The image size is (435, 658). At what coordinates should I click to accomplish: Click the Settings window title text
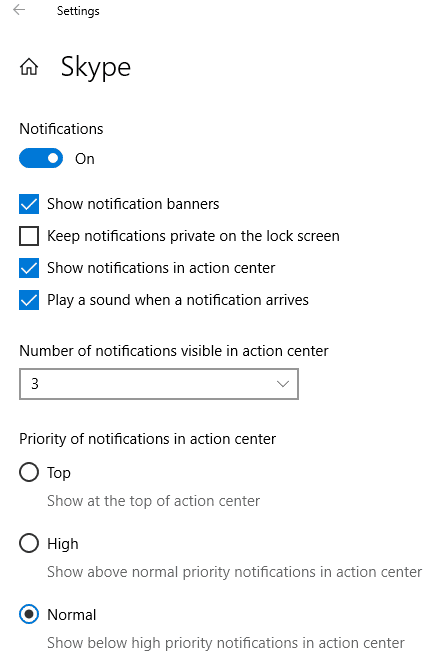coord(78,11)
